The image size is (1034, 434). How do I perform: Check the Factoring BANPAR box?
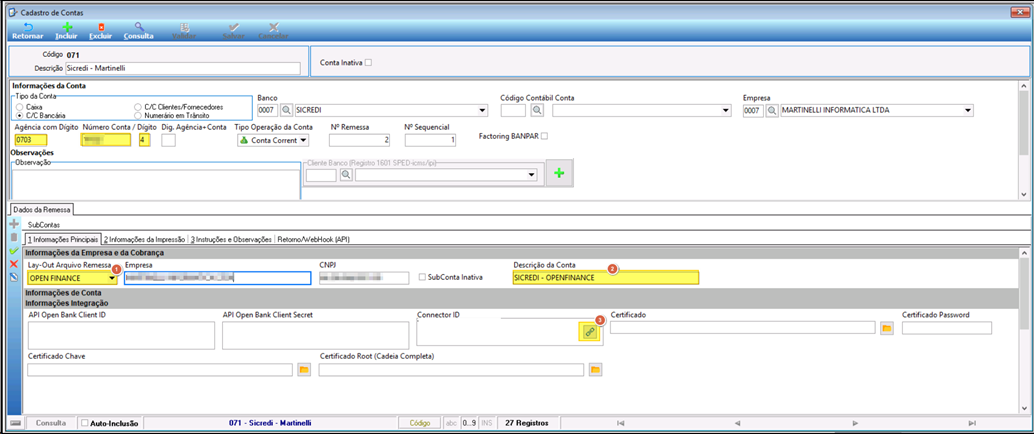544,137
